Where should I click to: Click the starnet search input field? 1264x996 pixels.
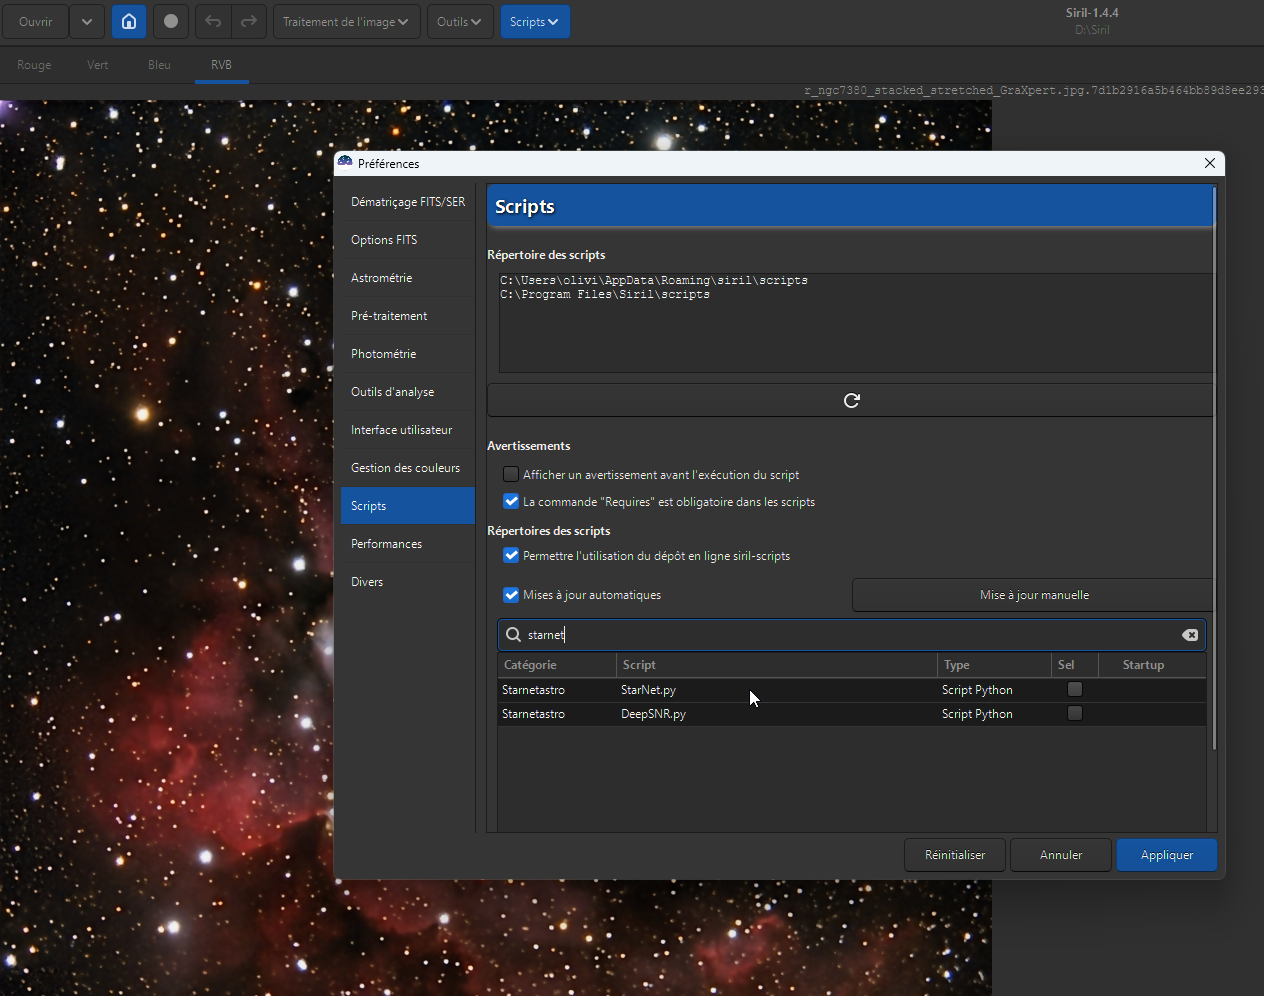coord(852,635)
